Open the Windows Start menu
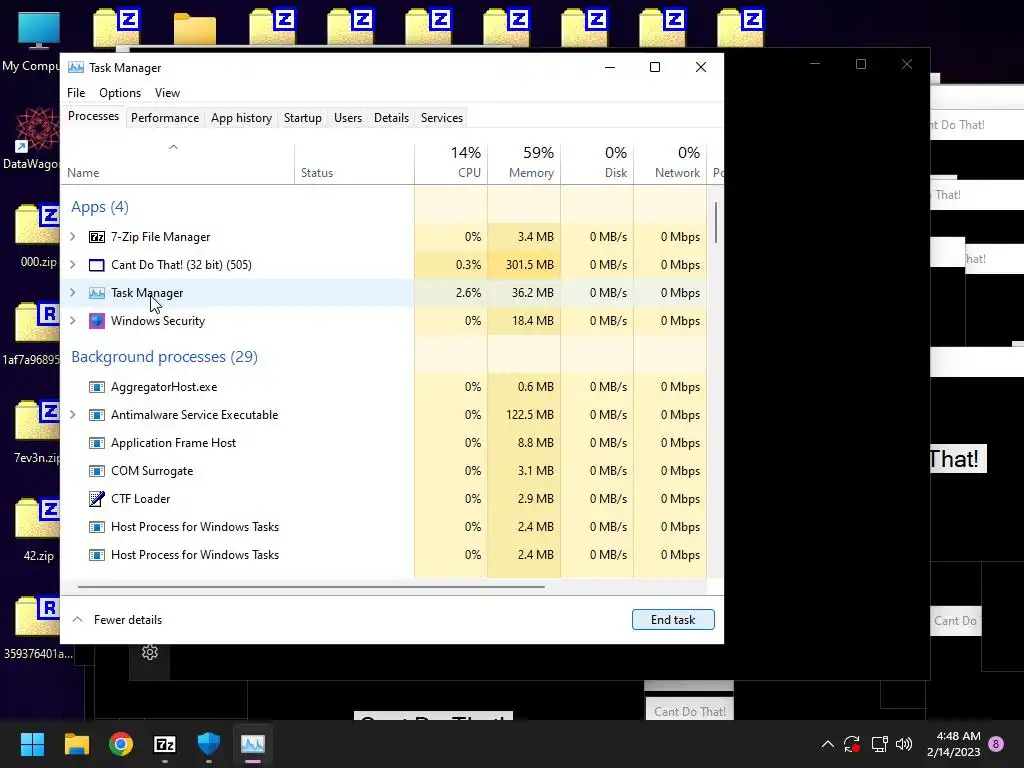 (x=32, y=744)
